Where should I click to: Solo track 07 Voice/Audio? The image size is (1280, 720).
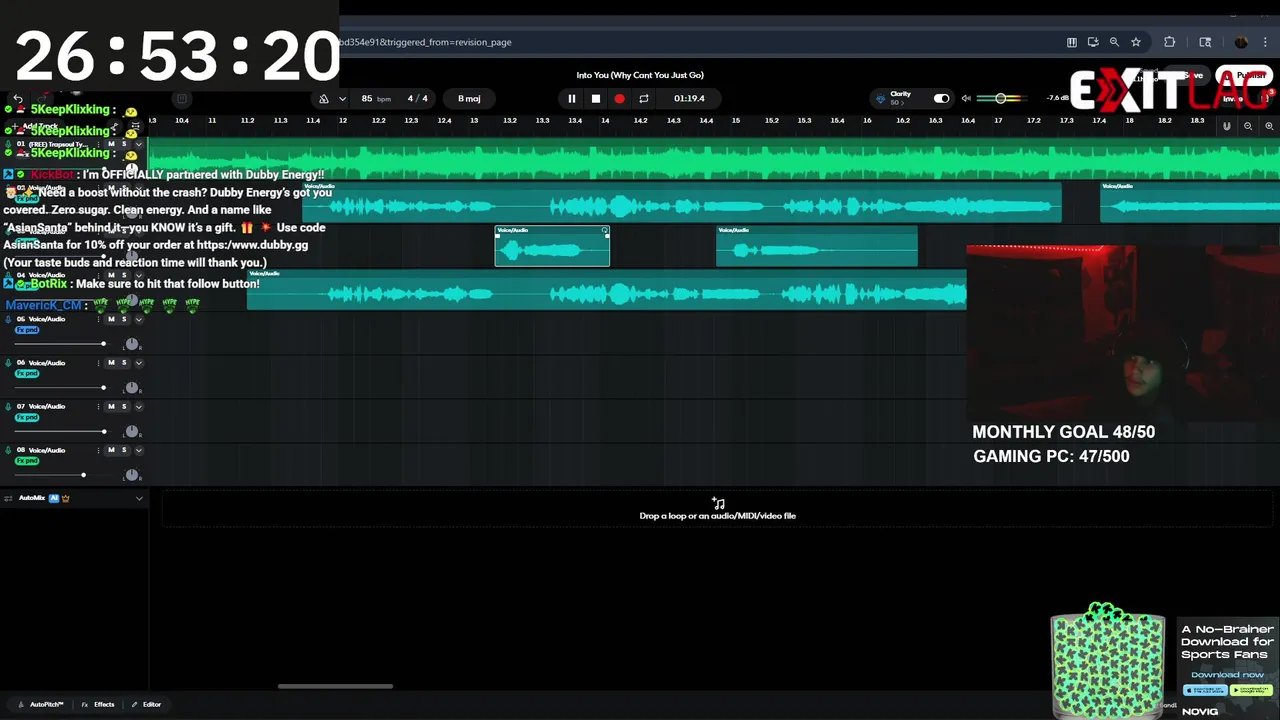click(x=124, y=406)
